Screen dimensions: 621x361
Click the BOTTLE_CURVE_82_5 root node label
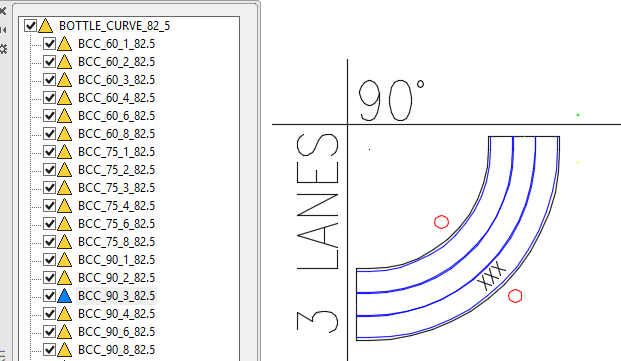[x=114, y=26]
